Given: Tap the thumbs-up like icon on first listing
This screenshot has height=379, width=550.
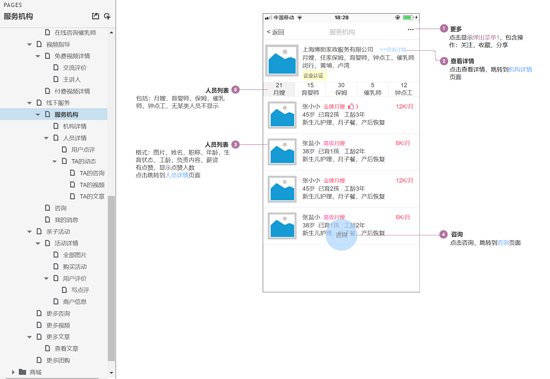Looking at the screenshot, I should click(351, 106).
